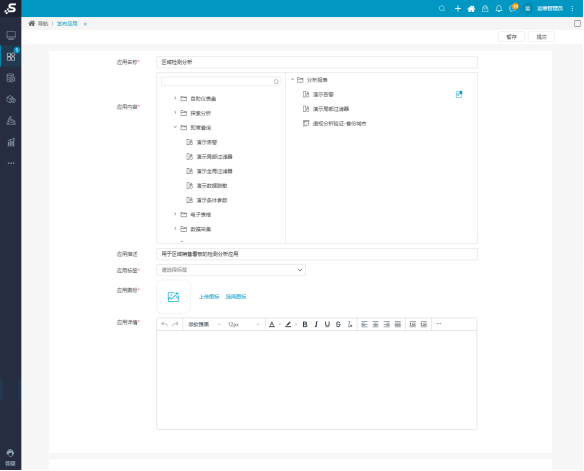Viewport: 584px width, 471px height.
Task: Collapse the 分析报表 folder
Action: tap(292, 80)
